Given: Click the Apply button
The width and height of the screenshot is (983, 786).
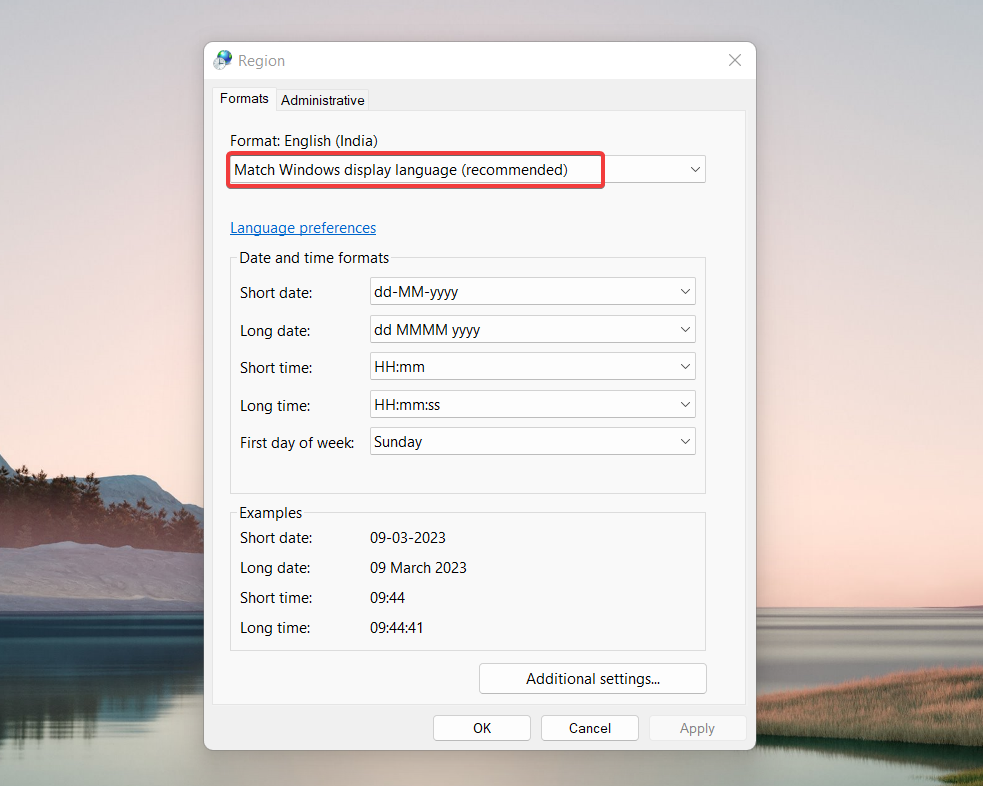Looking at the screenshot, I should pyautogui.click(x=697, y=728).
